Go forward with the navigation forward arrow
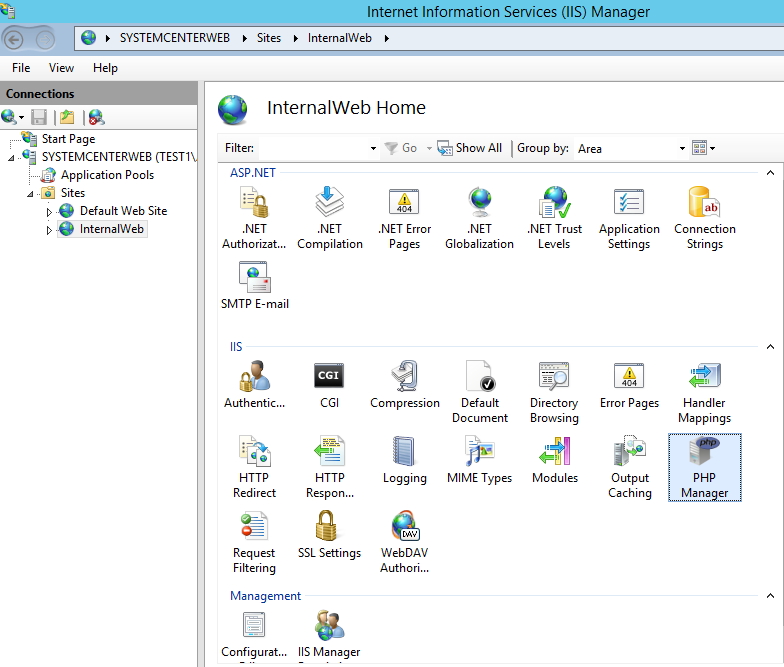This screenshot has height=667, width=784. [45, 39]
